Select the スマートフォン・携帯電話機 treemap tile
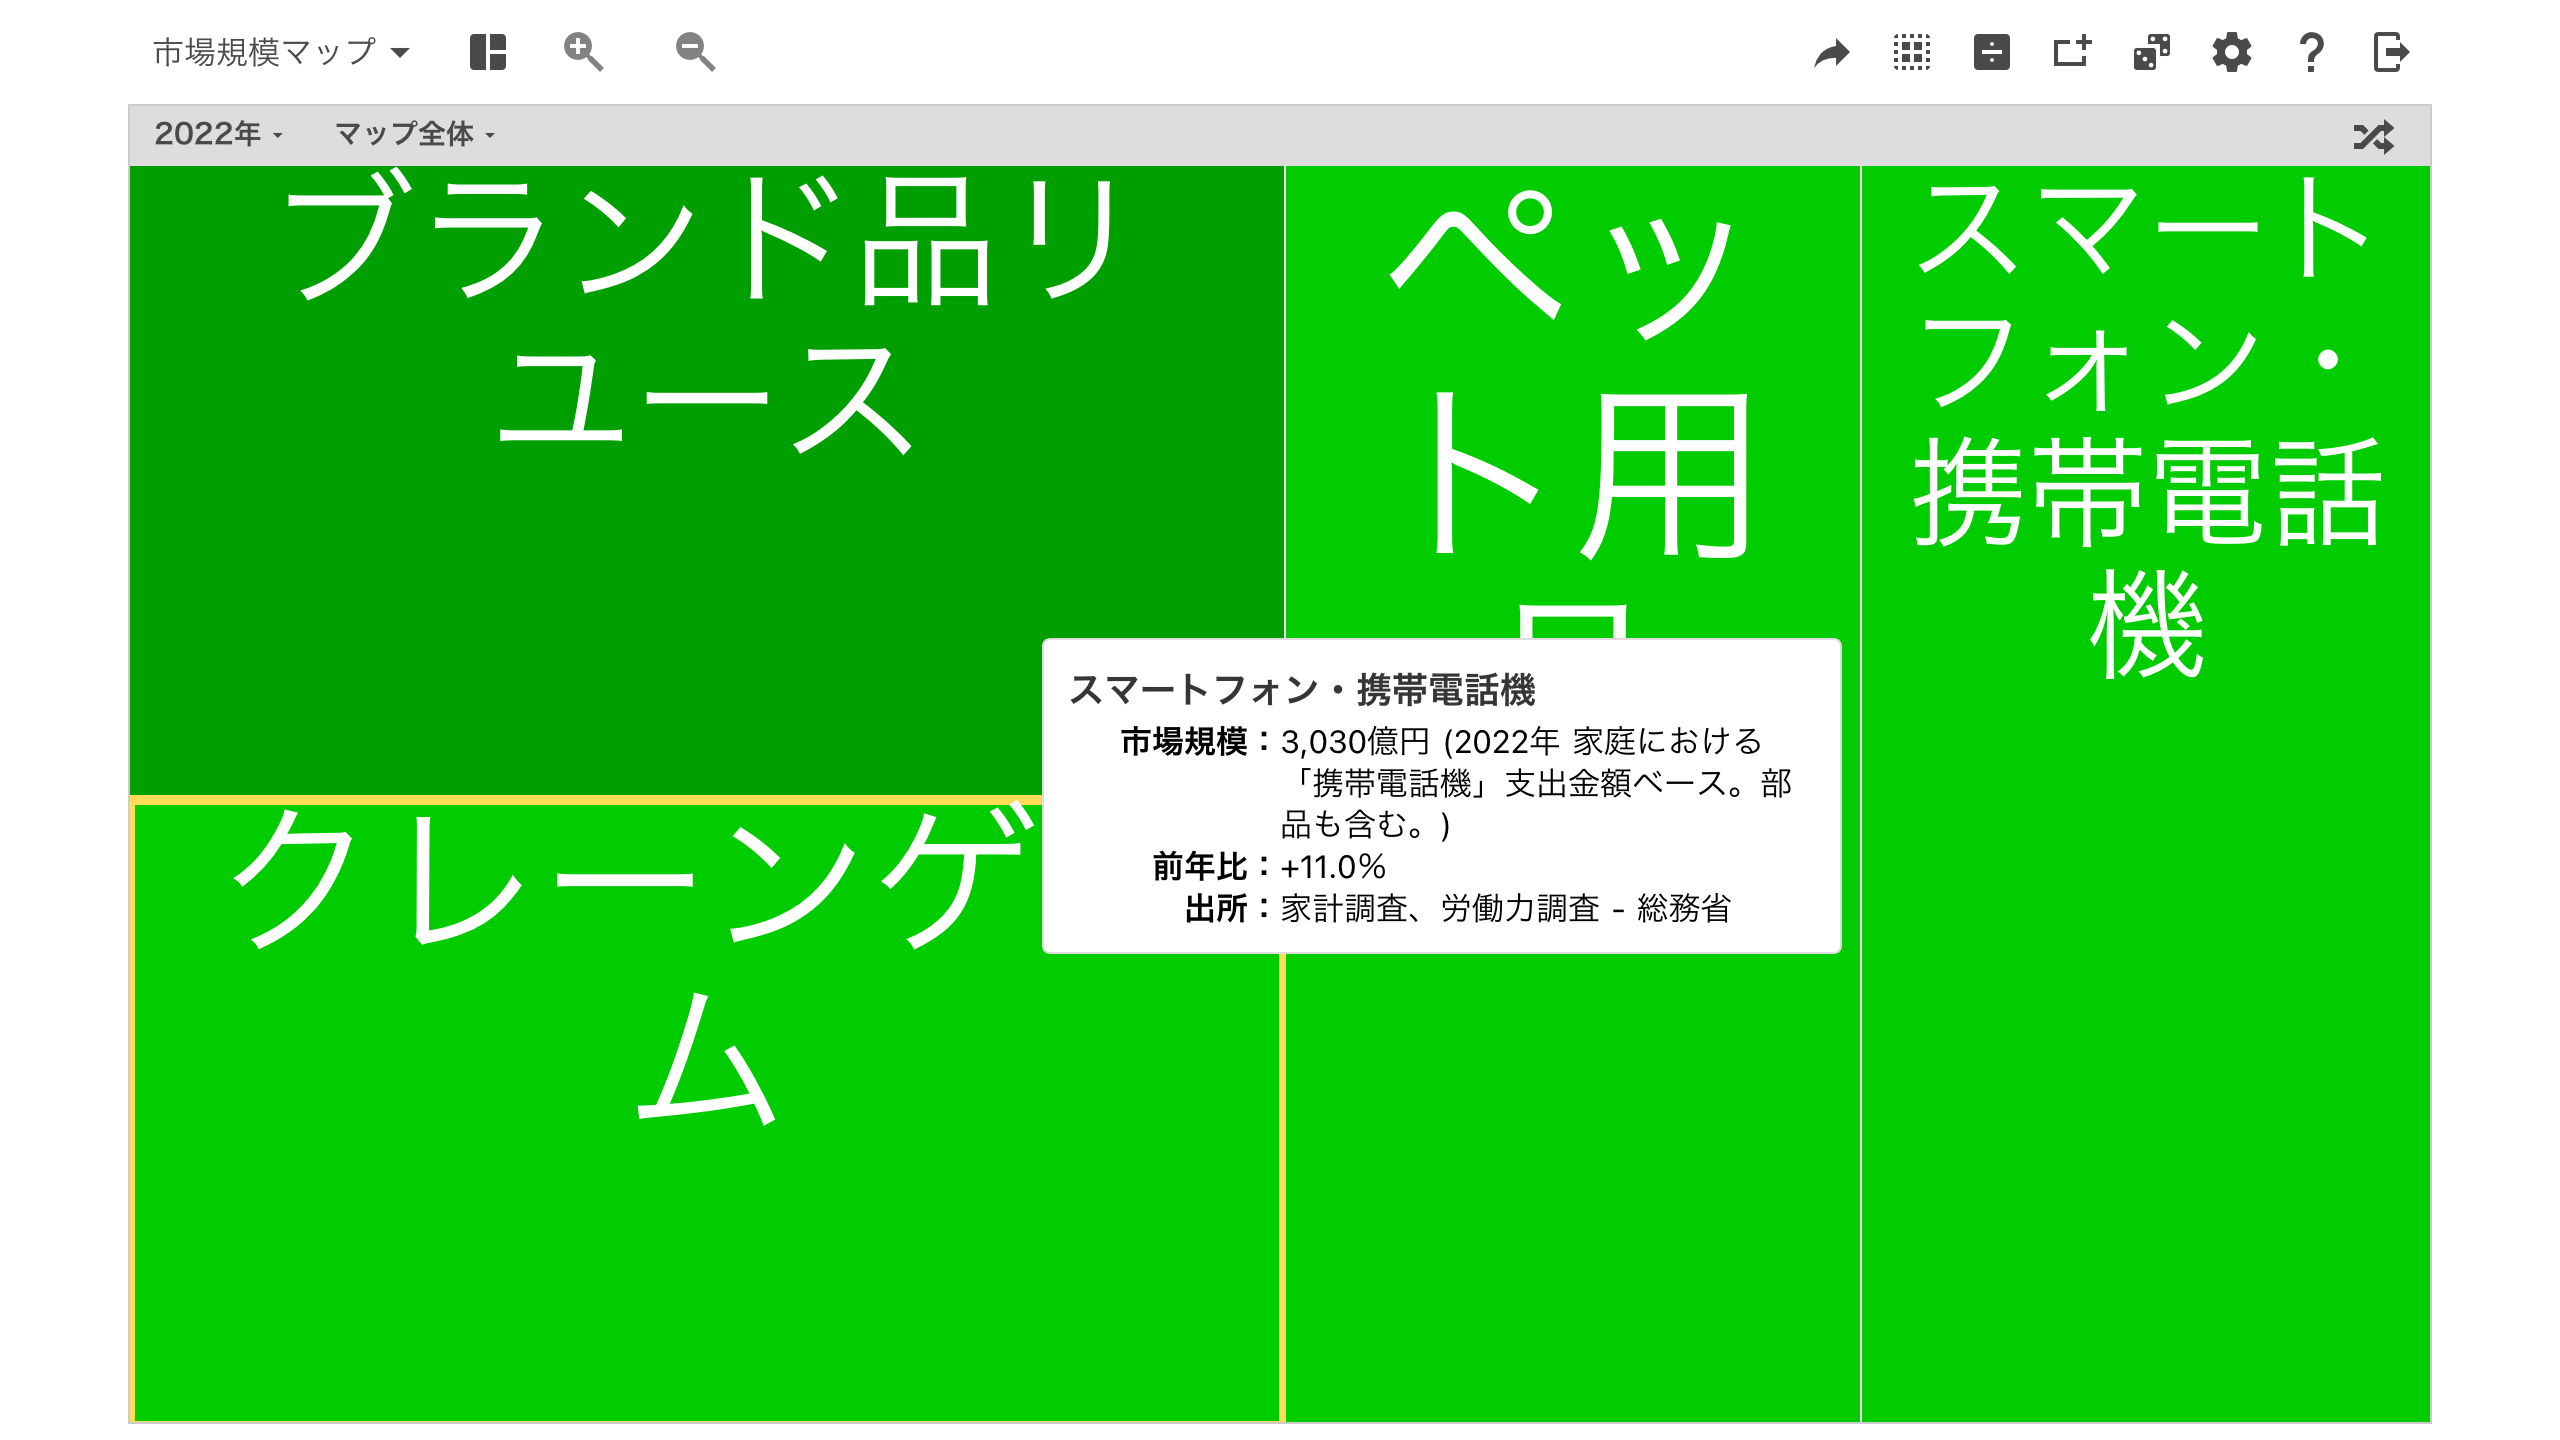Screen dimensions: 2560x1440 2146,794
